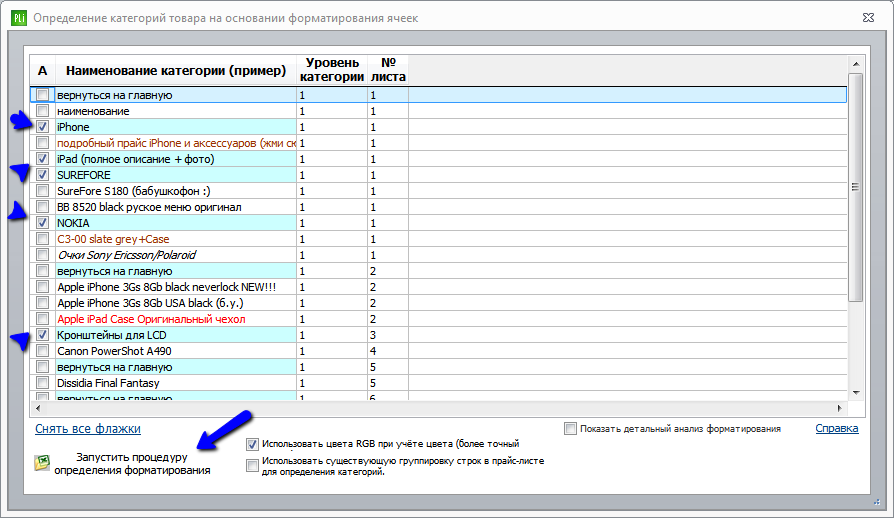Click the № листа column header
894x518 pixels.
(388, 70)
